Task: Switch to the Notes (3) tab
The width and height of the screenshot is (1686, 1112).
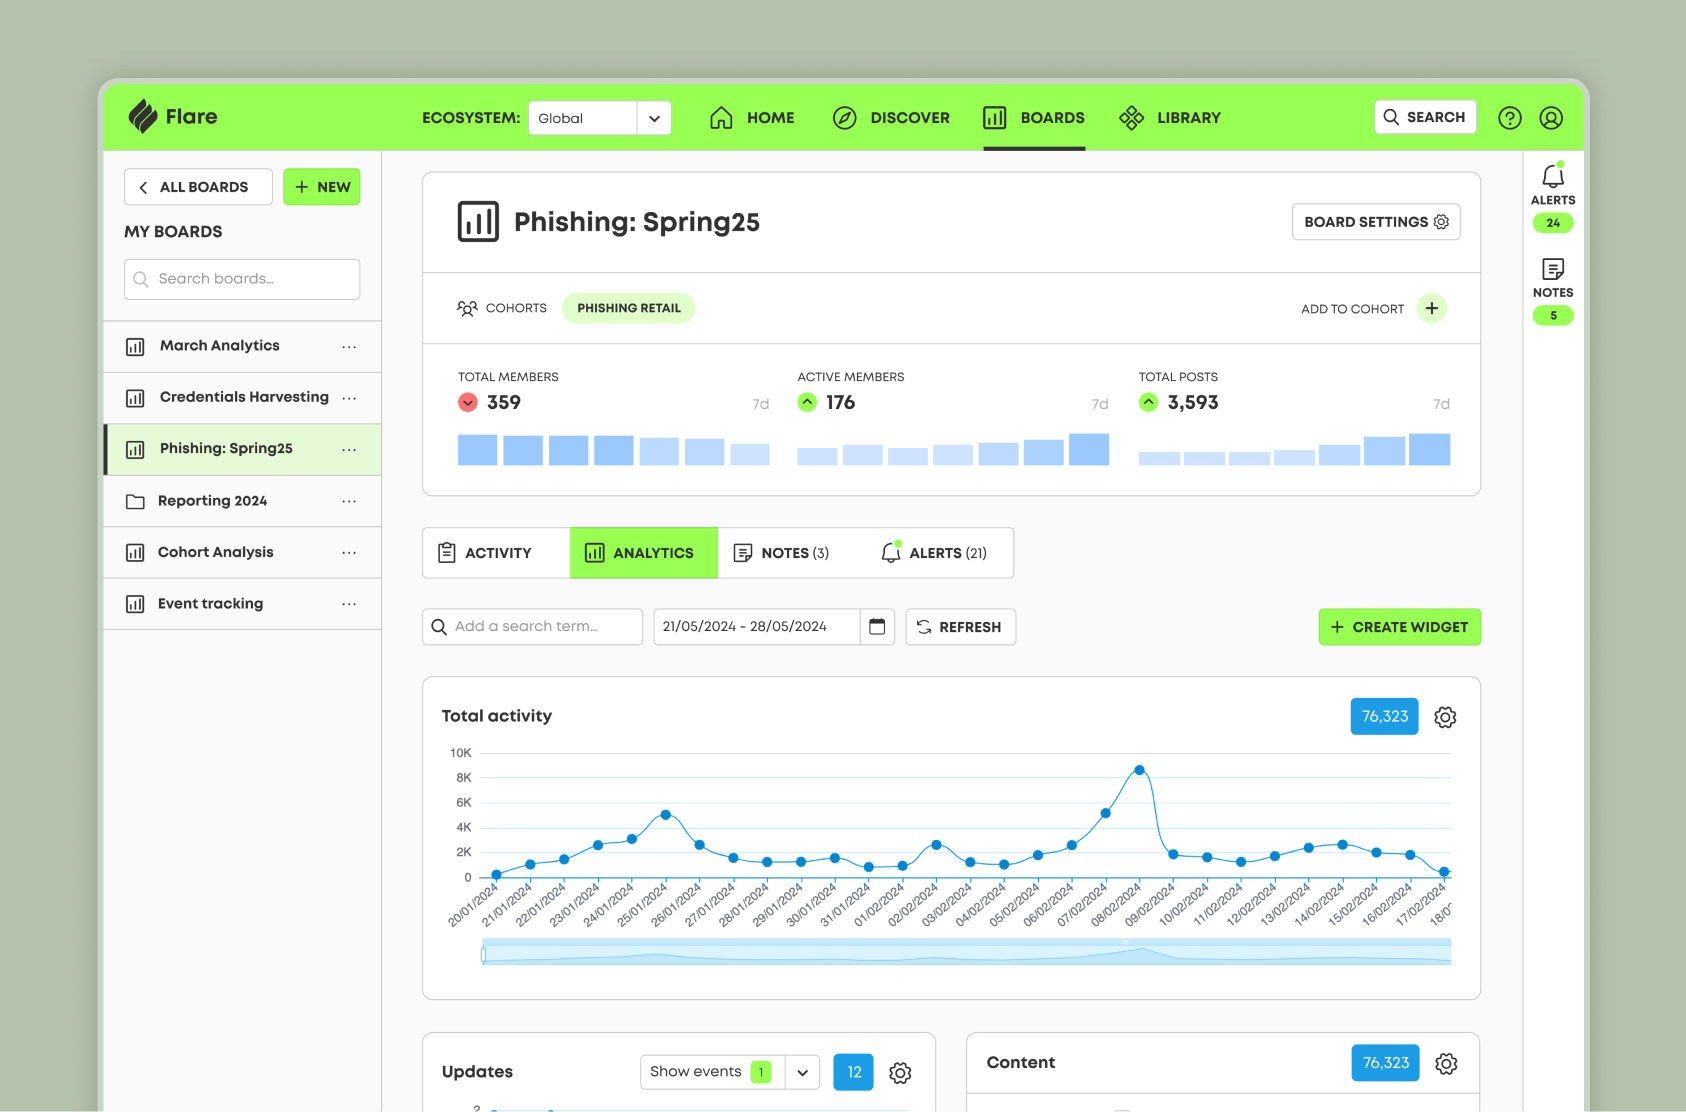Action: [x=782, y=553]
